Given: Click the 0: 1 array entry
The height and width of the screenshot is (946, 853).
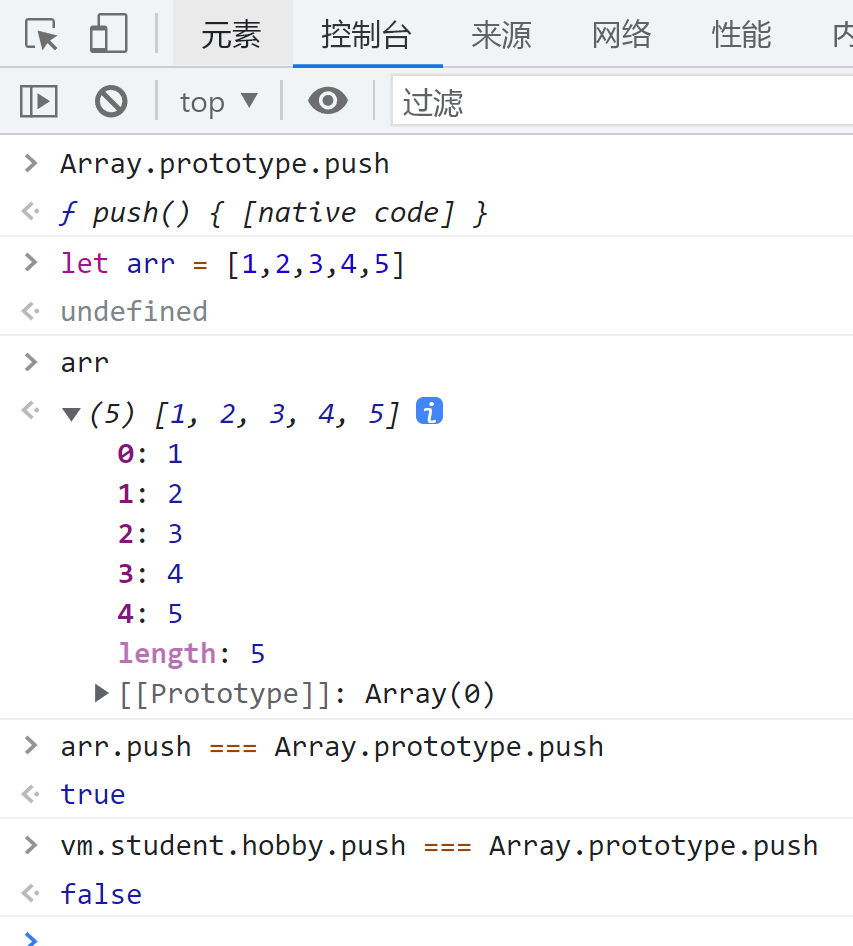Looking at the screenshot, I should coord(151,454).
